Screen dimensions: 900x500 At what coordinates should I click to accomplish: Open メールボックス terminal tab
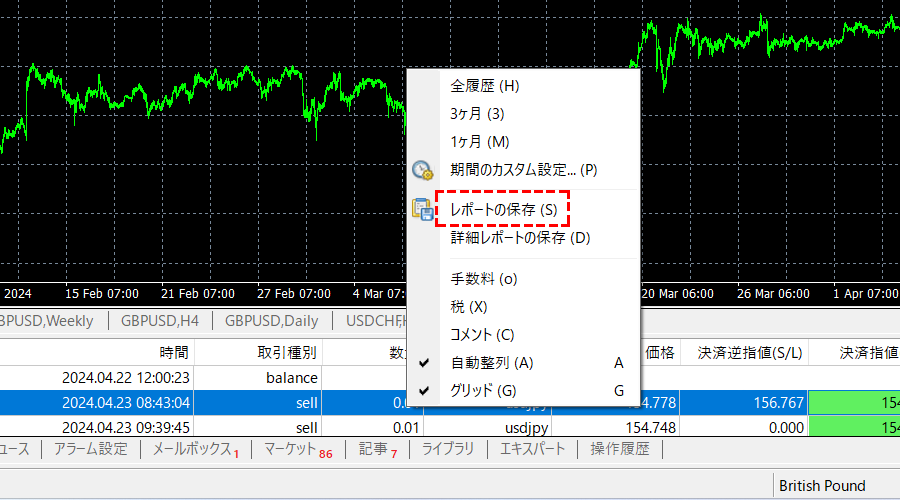pyautogui.click(x=195, y=449)
